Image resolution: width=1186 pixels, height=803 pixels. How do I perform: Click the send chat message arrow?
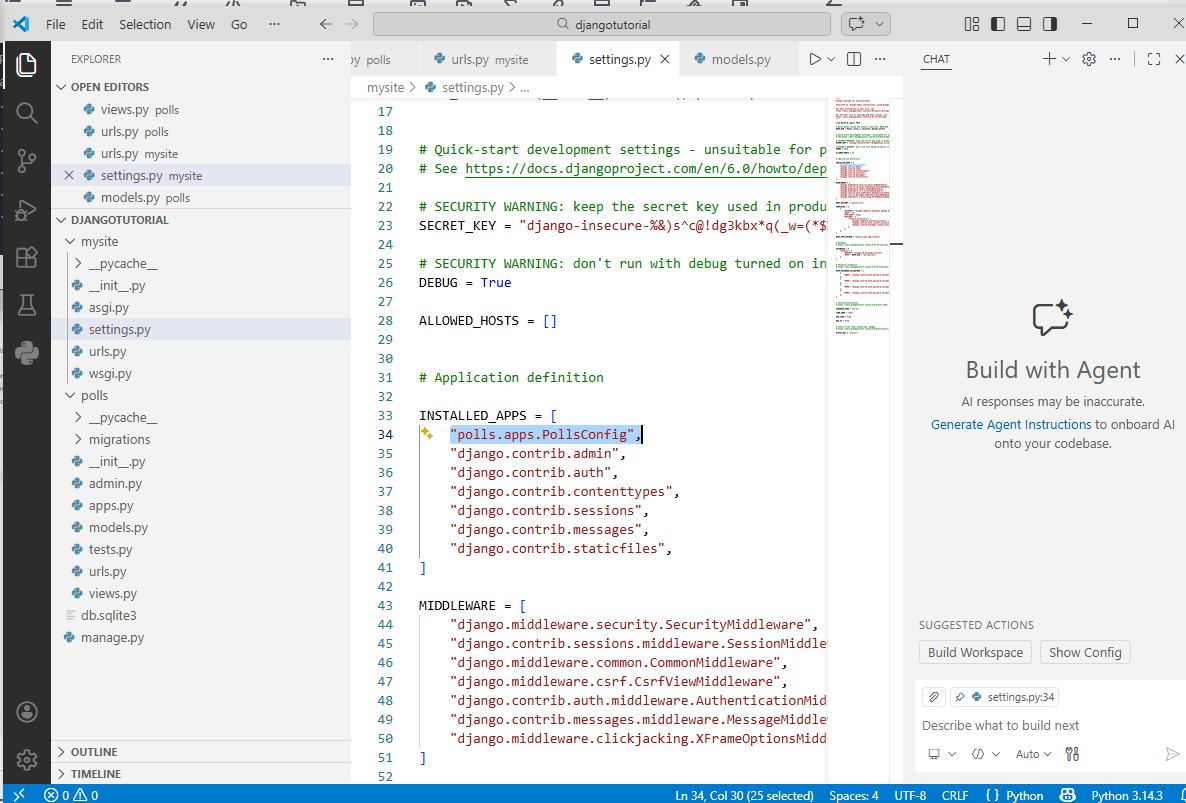1172,754
